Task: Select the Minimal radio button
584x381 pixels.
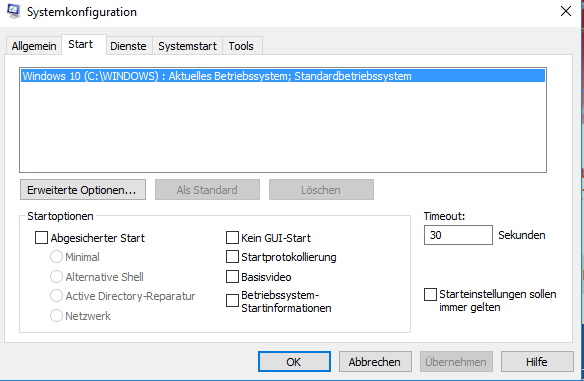Action: 56,257
